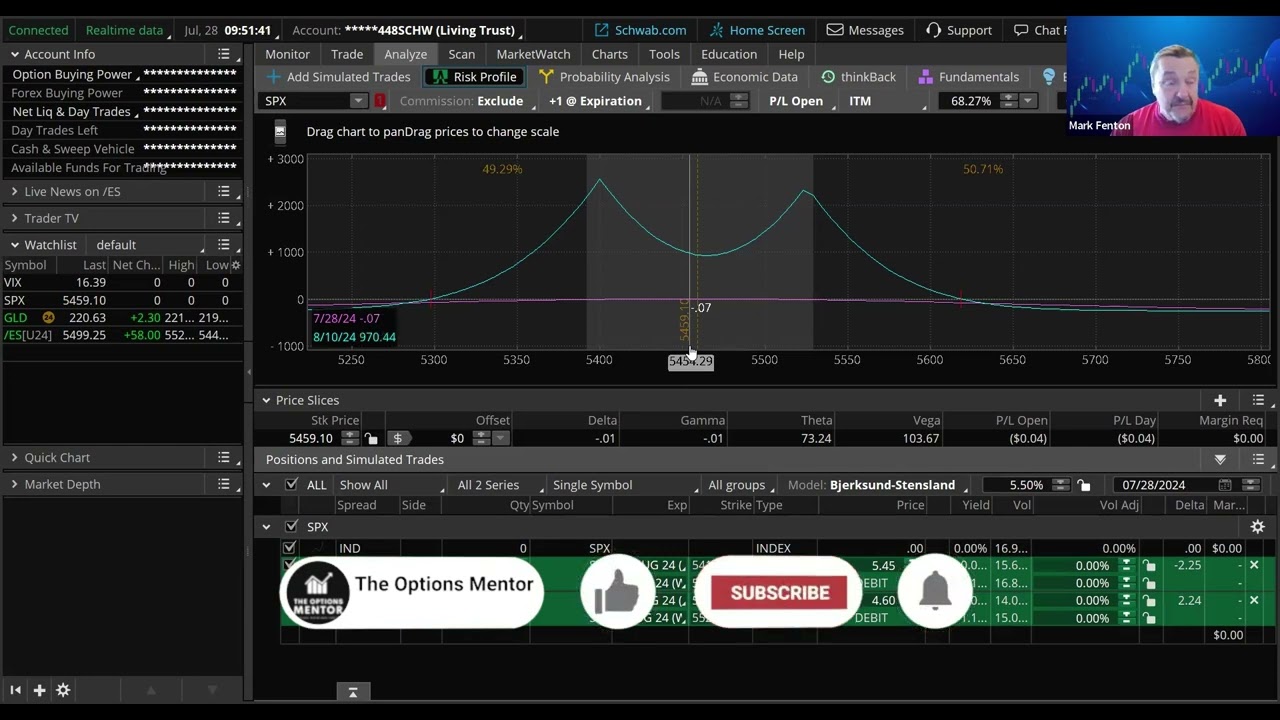Open the thinkBack sub-tab
The height and width of the screenshot is (720, 1280).
click(x=858, y=77)
